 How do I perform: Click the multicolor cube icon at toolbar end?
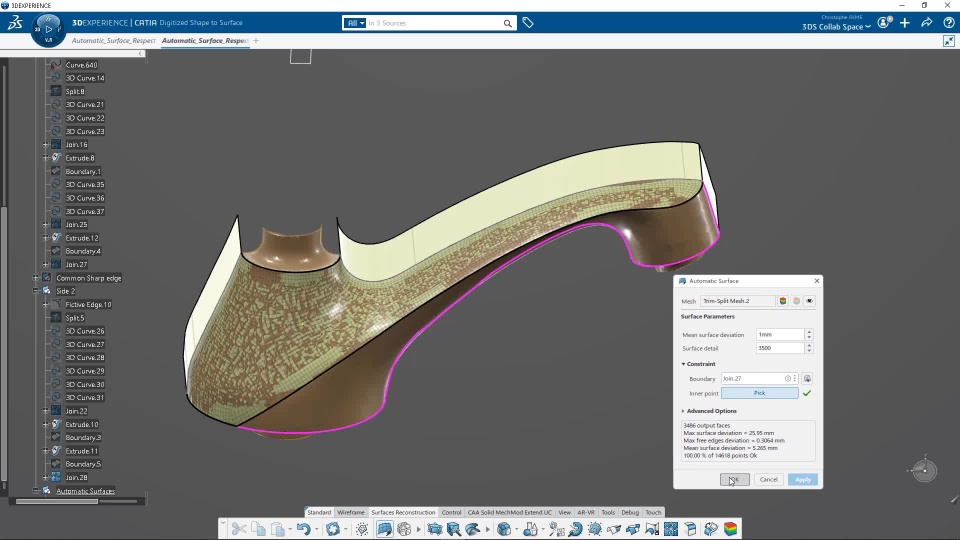[x=731, y=529]
